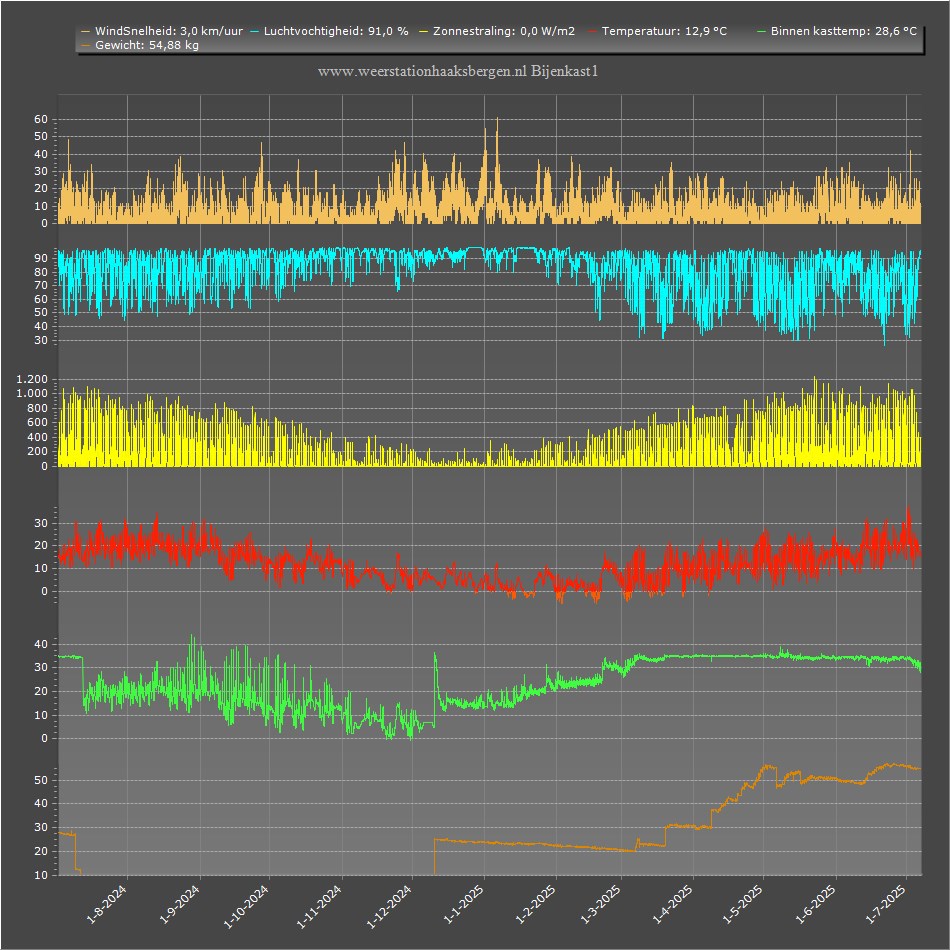This screenshot has width=950, height=950.
Task: Click the 1-3-2025 date axis label
Action: click(600, 904)
